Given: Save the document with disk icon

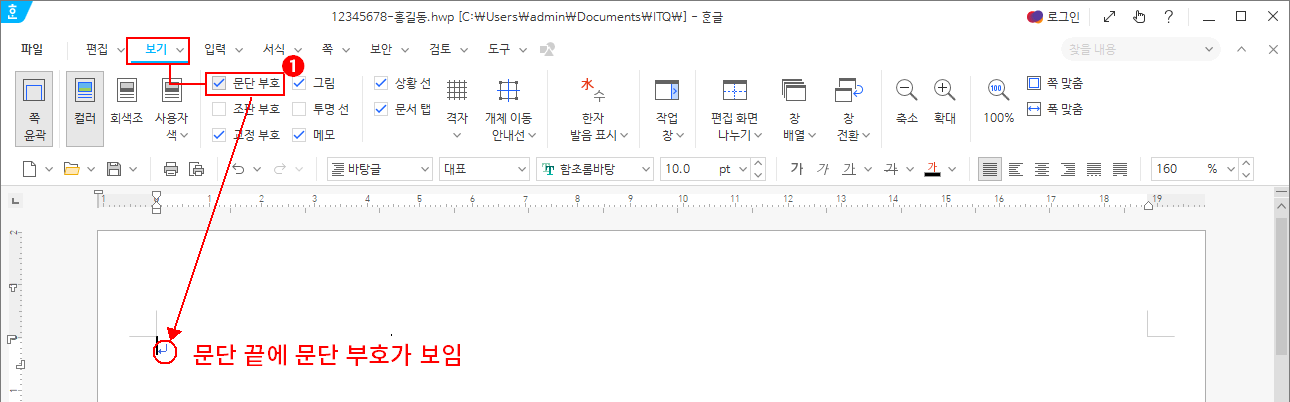Looking at the screenshot, I should point(114,169).
